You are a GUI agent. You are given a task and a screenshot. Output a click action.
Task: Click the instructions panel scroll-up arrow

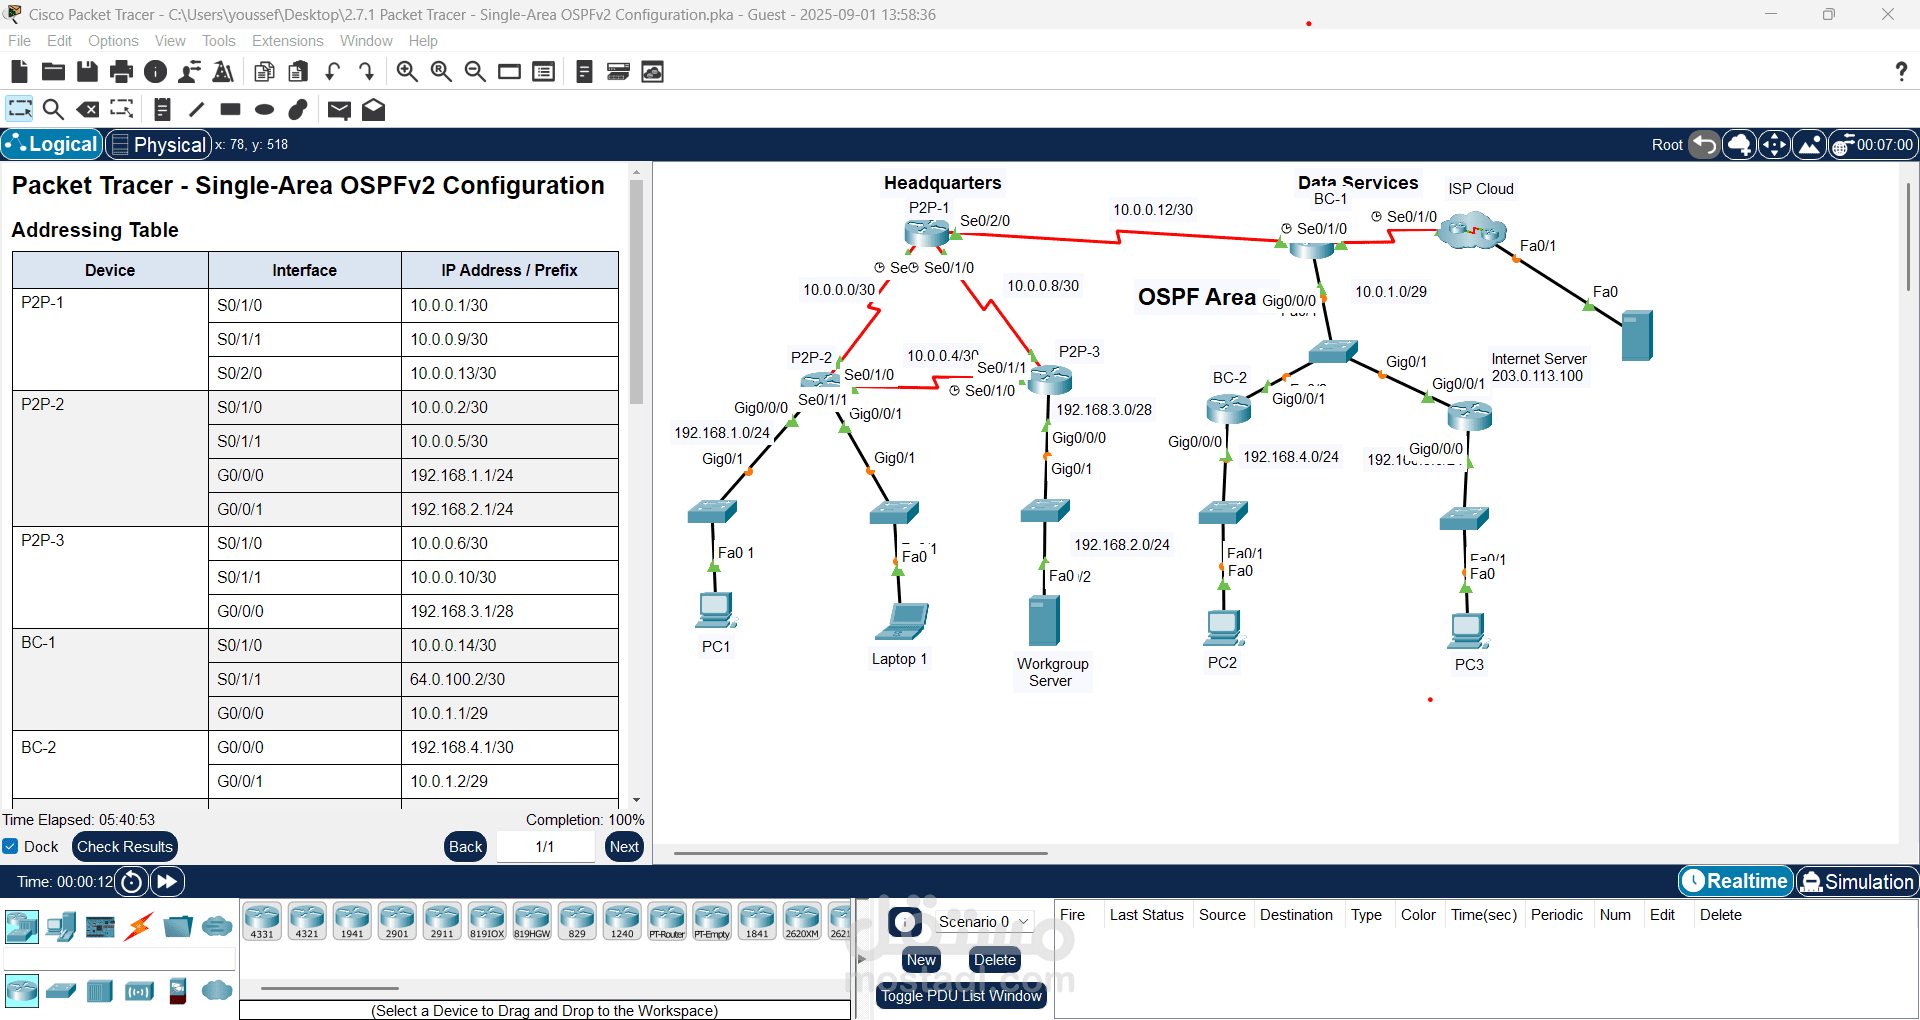[x=636, y=172]
